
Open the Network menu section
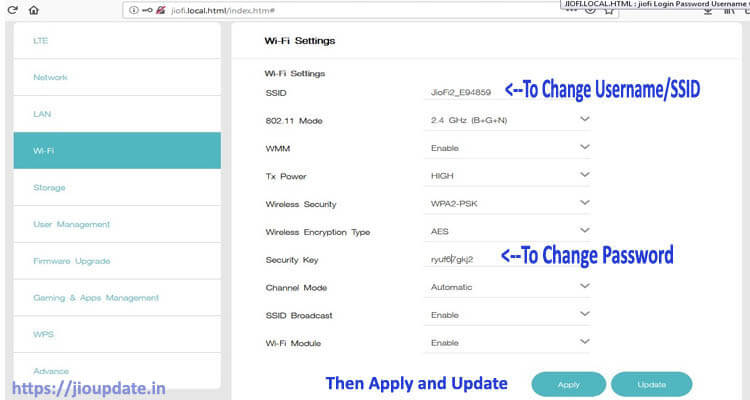point(117,77)
